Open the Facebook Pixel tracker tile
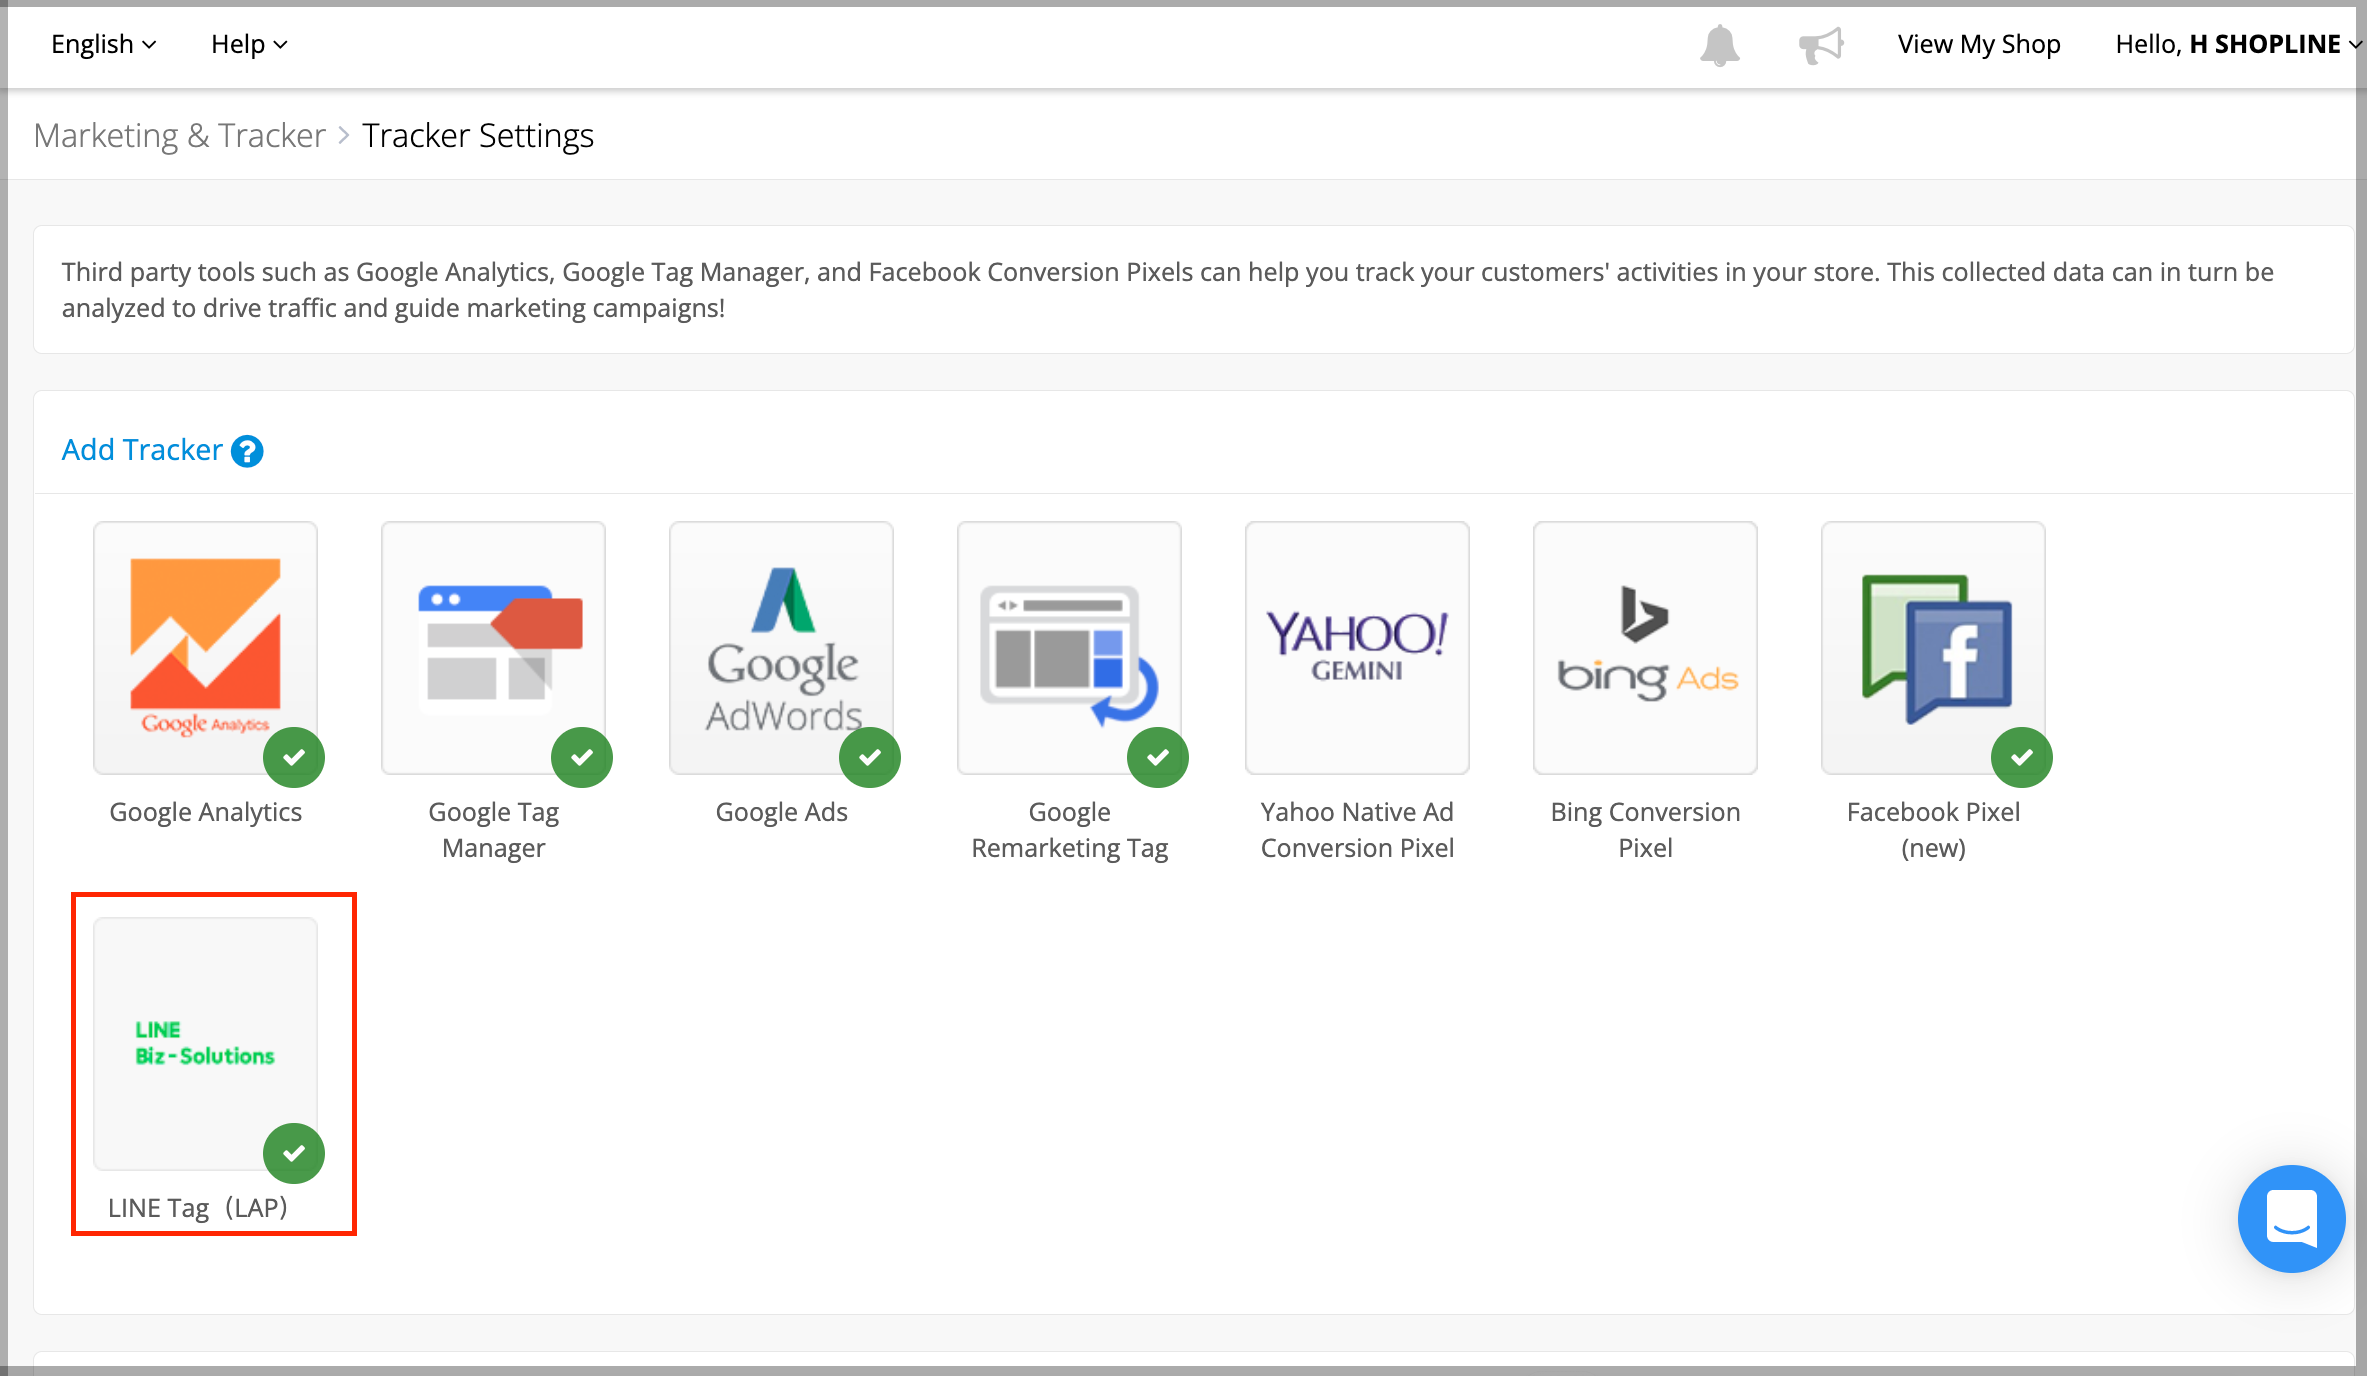Screen dimensions: 2367x1376 [1933, 648]
